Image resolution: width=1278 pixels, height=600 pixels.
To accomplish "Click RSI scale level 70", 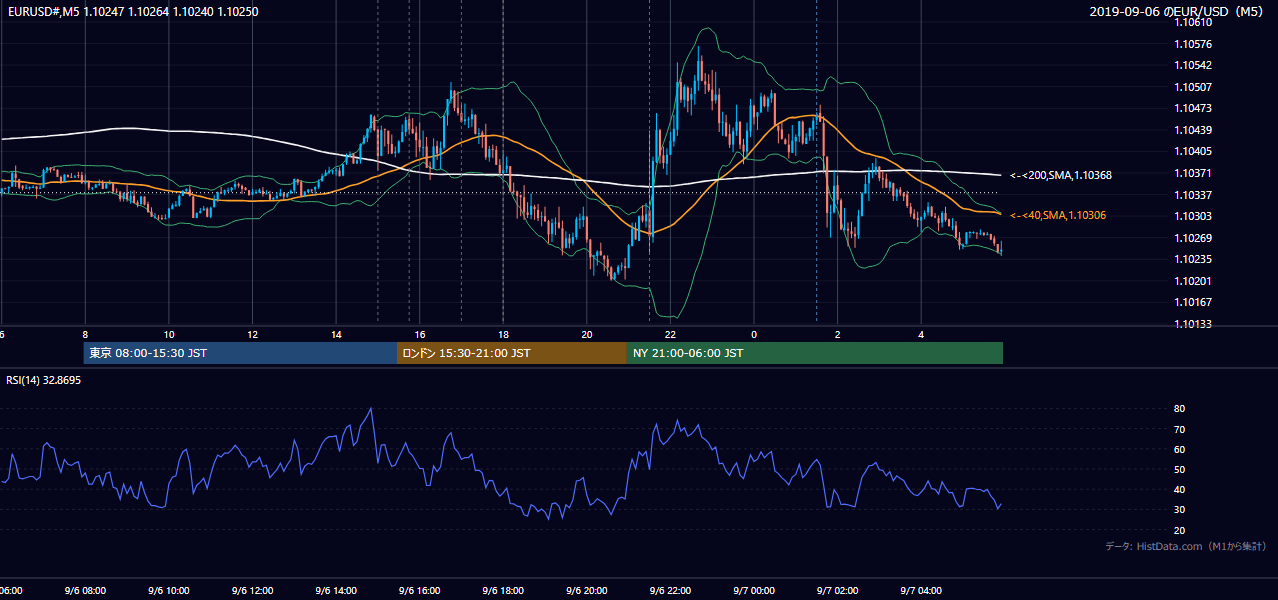I will 1179,429.
